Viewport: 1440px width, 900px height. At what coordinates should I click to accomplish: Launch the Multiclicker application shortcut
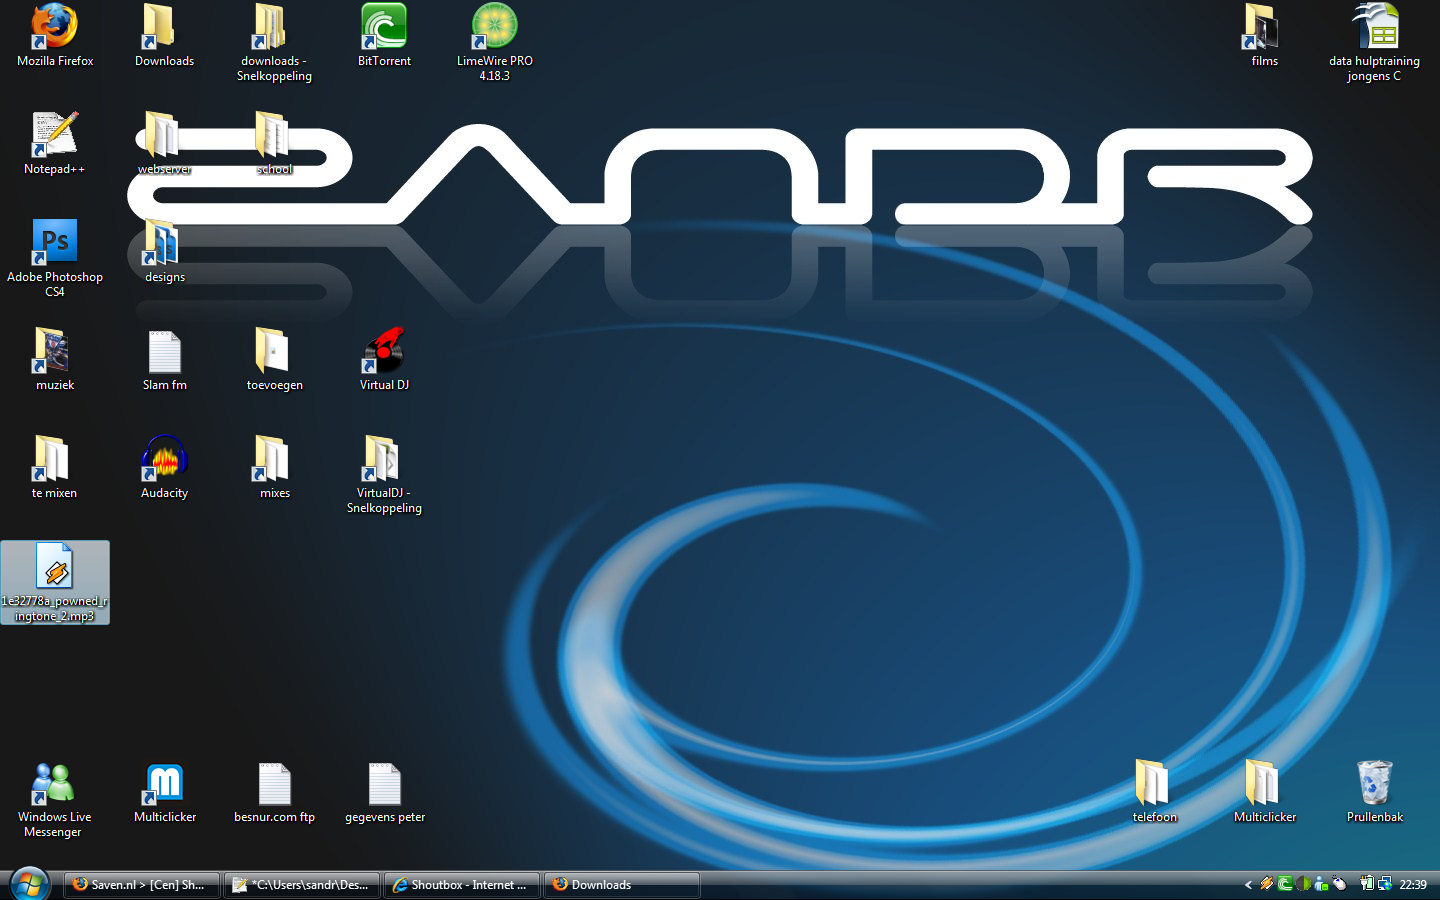[164, 793]
